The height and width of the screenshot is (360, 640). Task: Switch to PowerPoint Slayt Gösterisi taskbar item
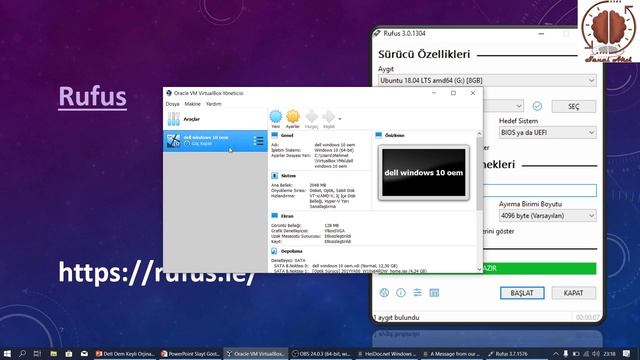[x=190, y=354]
